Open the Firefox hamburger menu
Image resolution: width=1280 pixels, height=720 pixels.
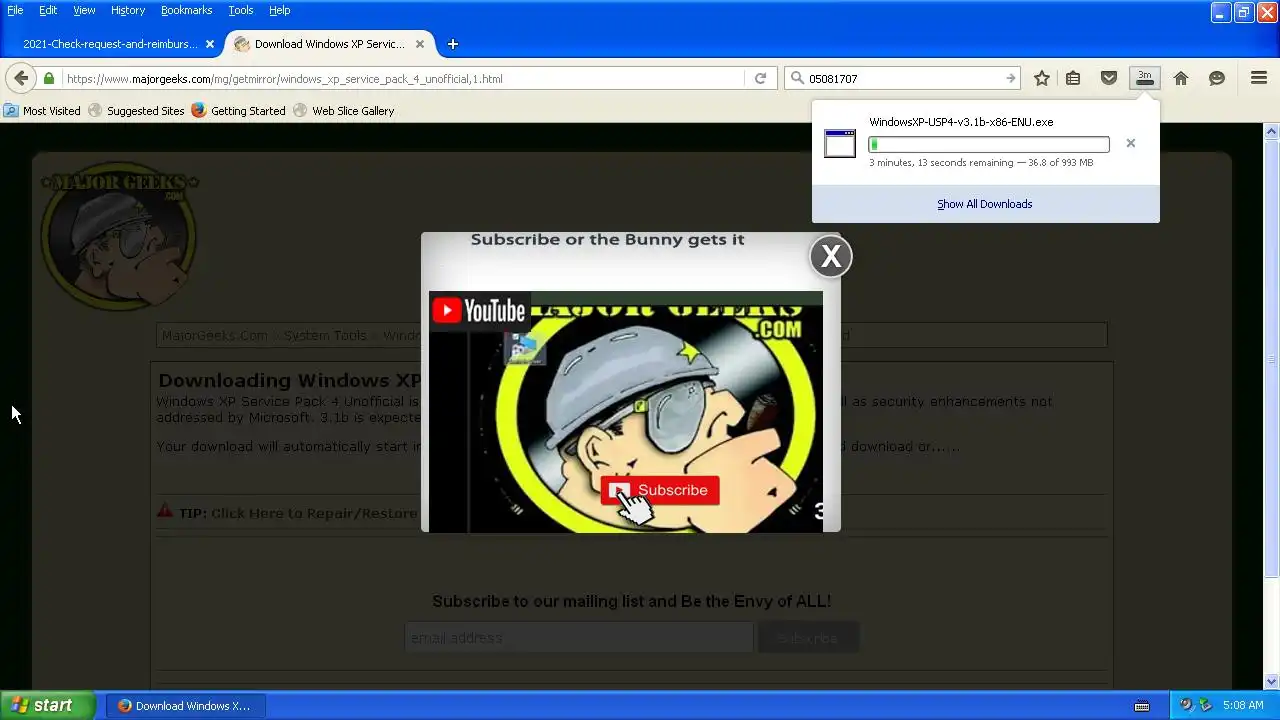1259,78
